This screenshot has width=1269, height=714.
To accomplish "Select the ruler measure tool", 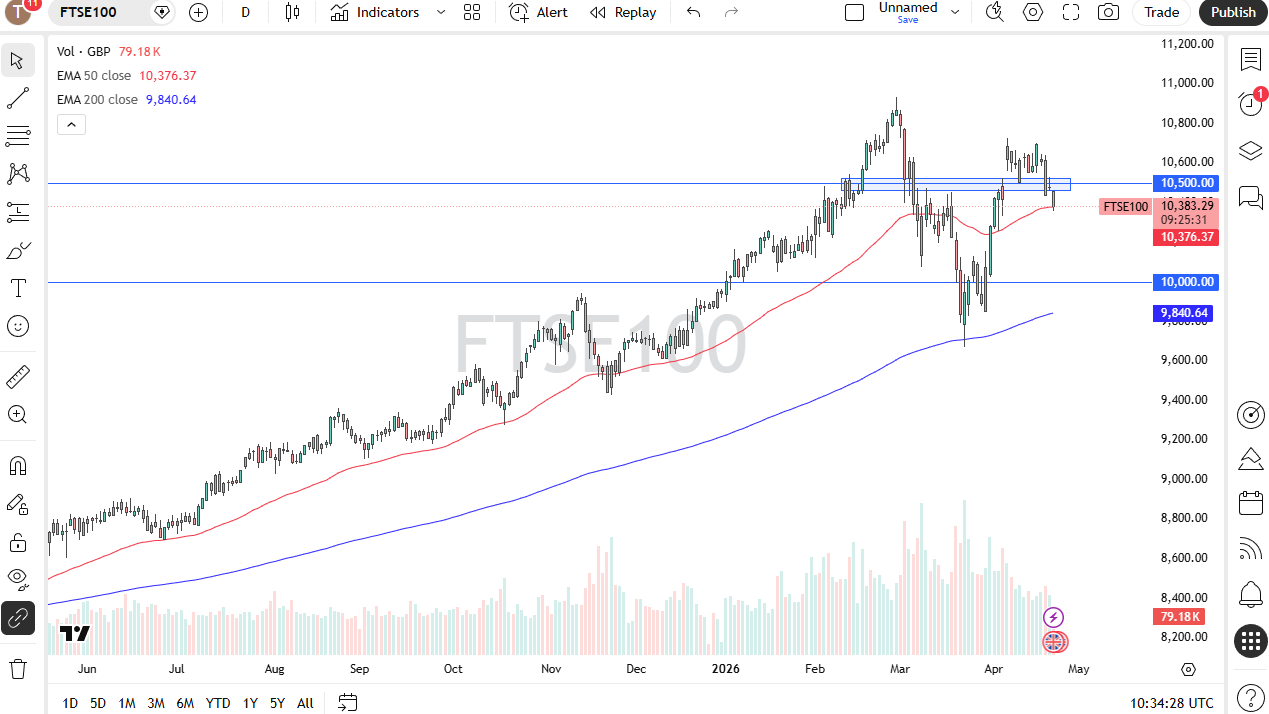I will pos(18,377).
